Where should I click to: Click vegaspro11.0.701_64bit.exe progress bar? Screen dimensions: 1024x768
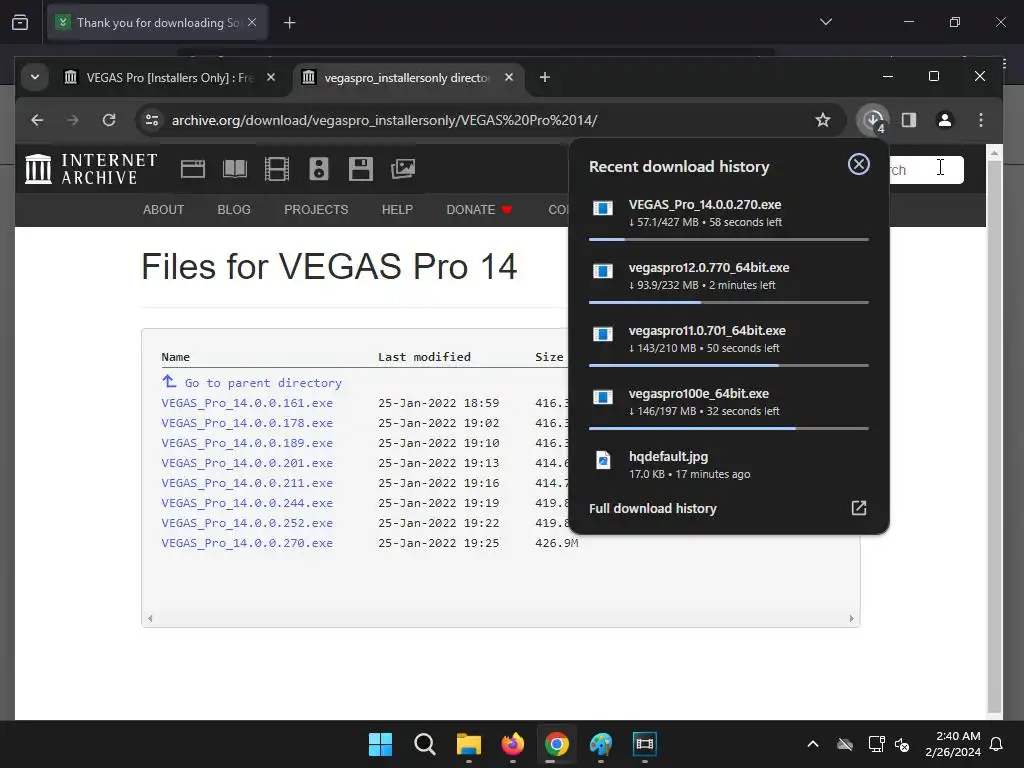pyautogui.click(x=729, y=366)
